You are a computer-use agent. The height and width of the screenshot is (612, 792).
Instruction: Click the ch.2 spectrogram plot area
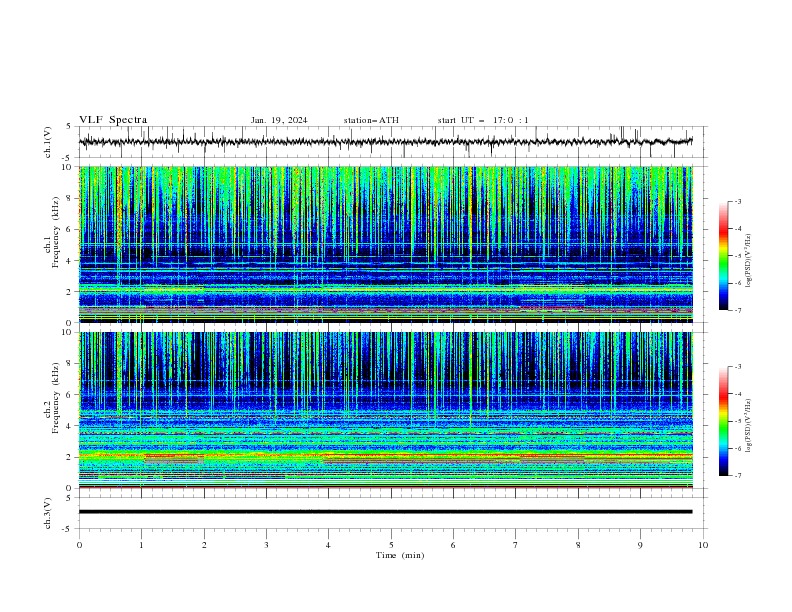click(x=386, y=410)
